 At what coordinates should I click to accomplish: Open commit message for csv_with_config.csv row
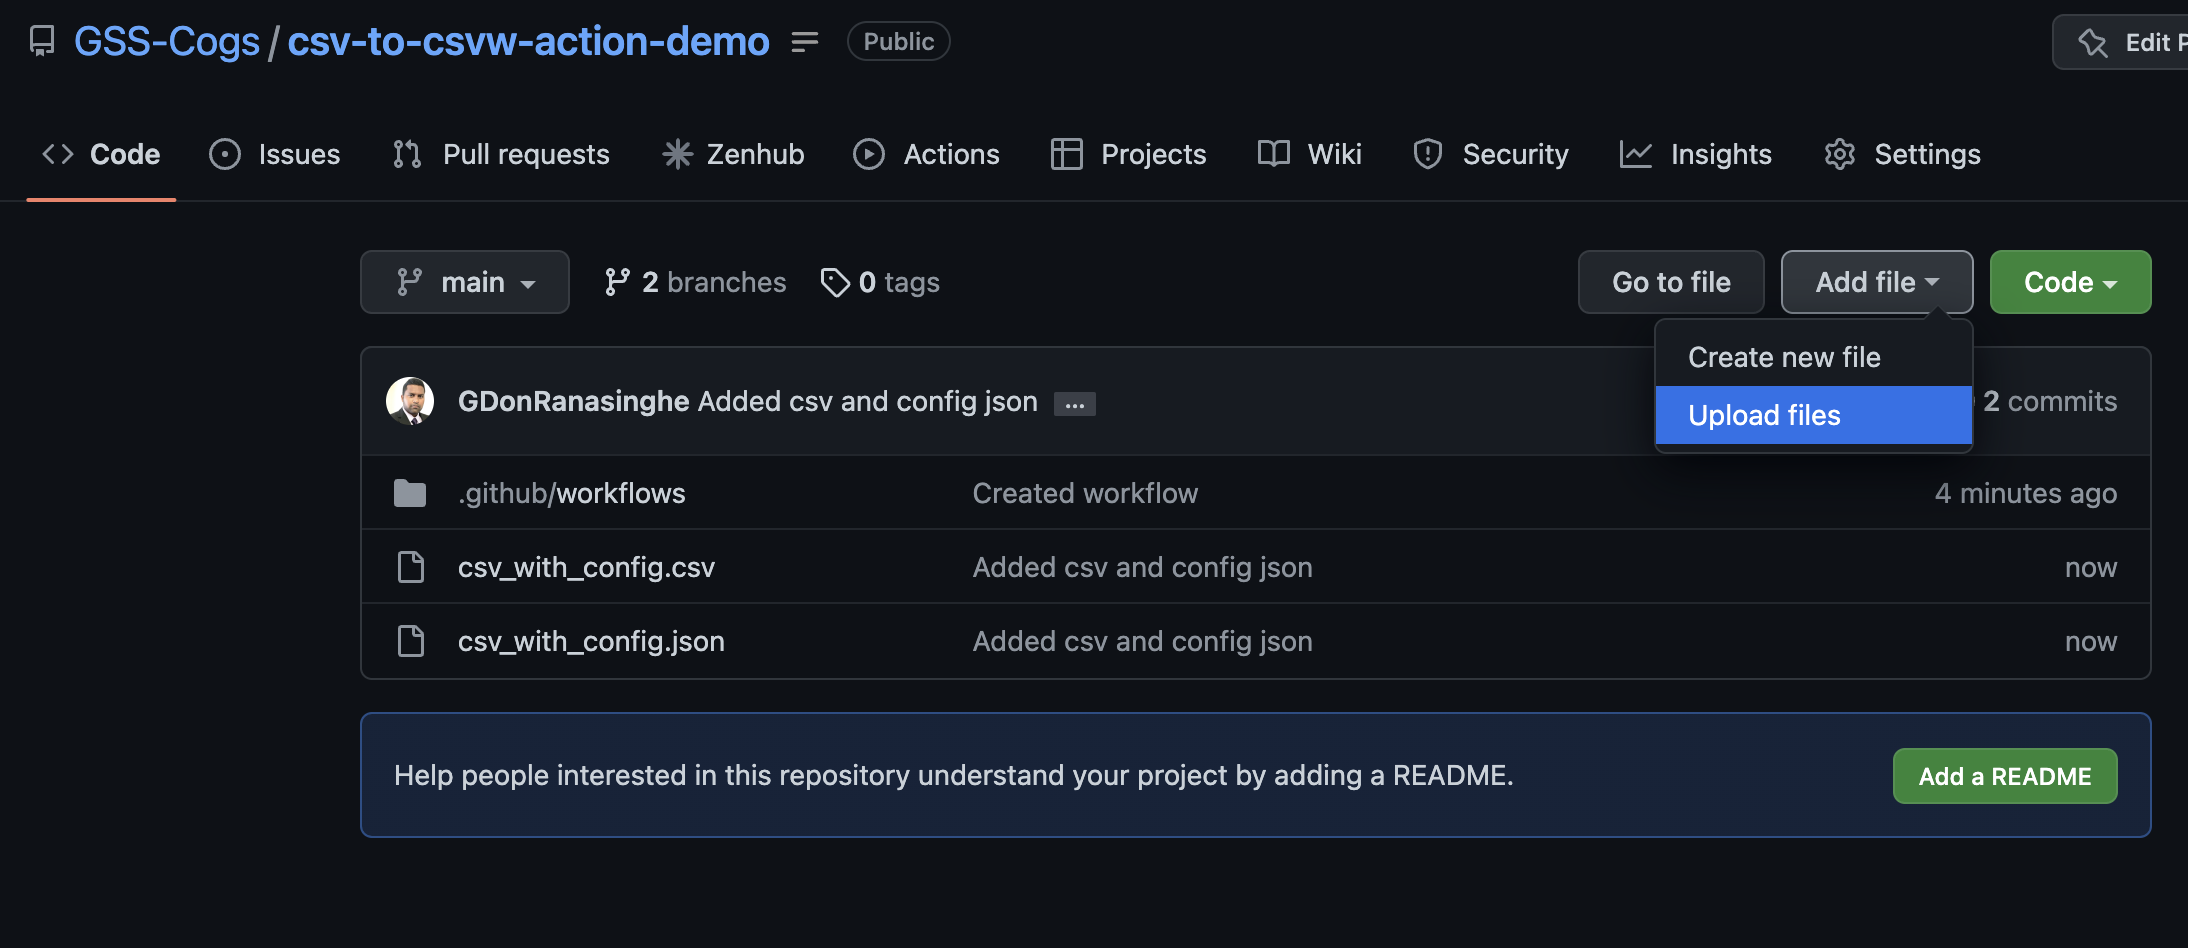[1142, 567]
